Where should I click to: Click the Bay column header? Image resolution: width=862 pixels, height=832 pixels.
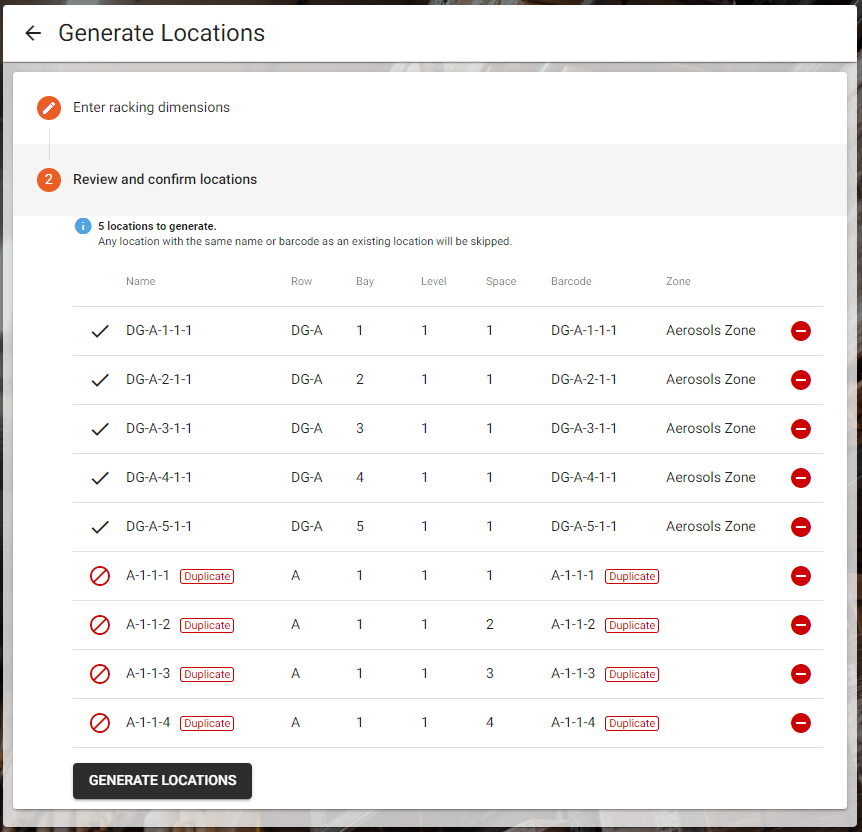[x=365, y=282]
